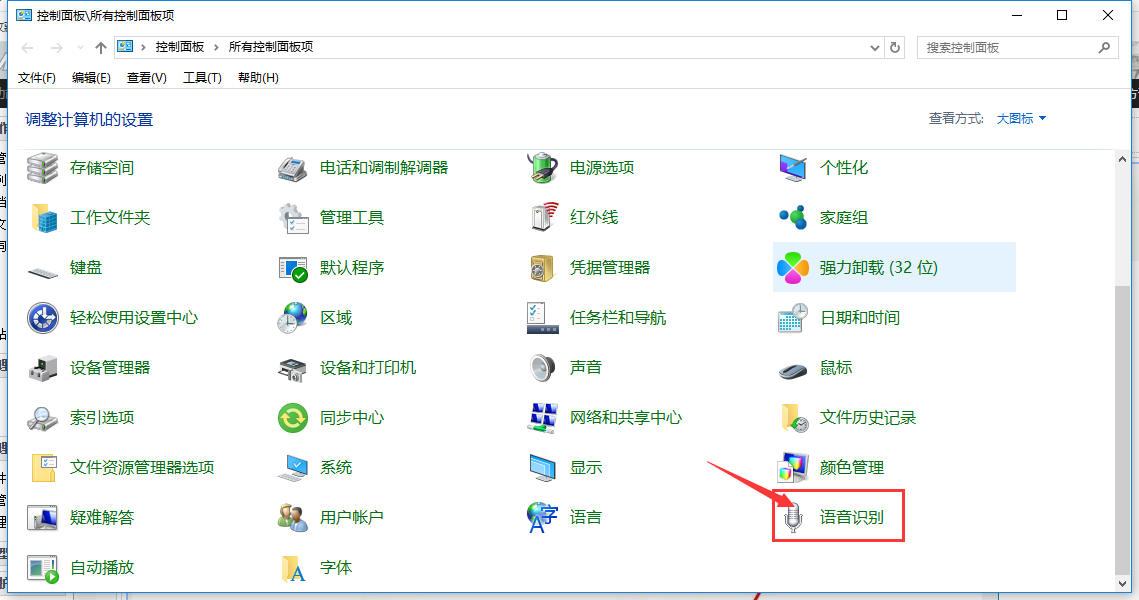Image resolution: width=1139 pixels, height=600 pixels.
Task: Open the 索引选项 indexing options icon
Action: click(x=43, y=418)
